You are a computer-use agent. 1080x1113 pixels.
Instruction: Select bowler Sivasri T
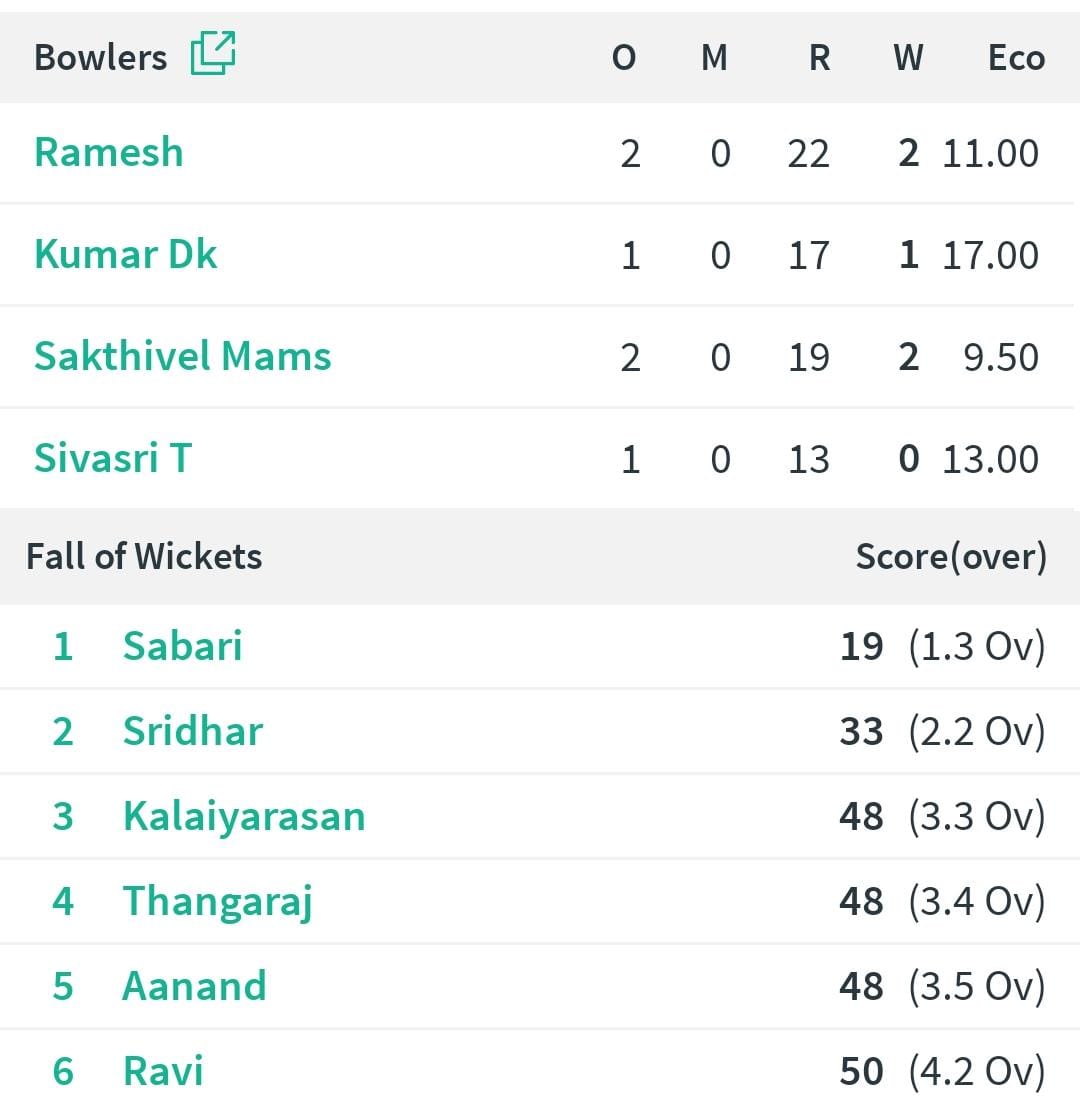113,458
